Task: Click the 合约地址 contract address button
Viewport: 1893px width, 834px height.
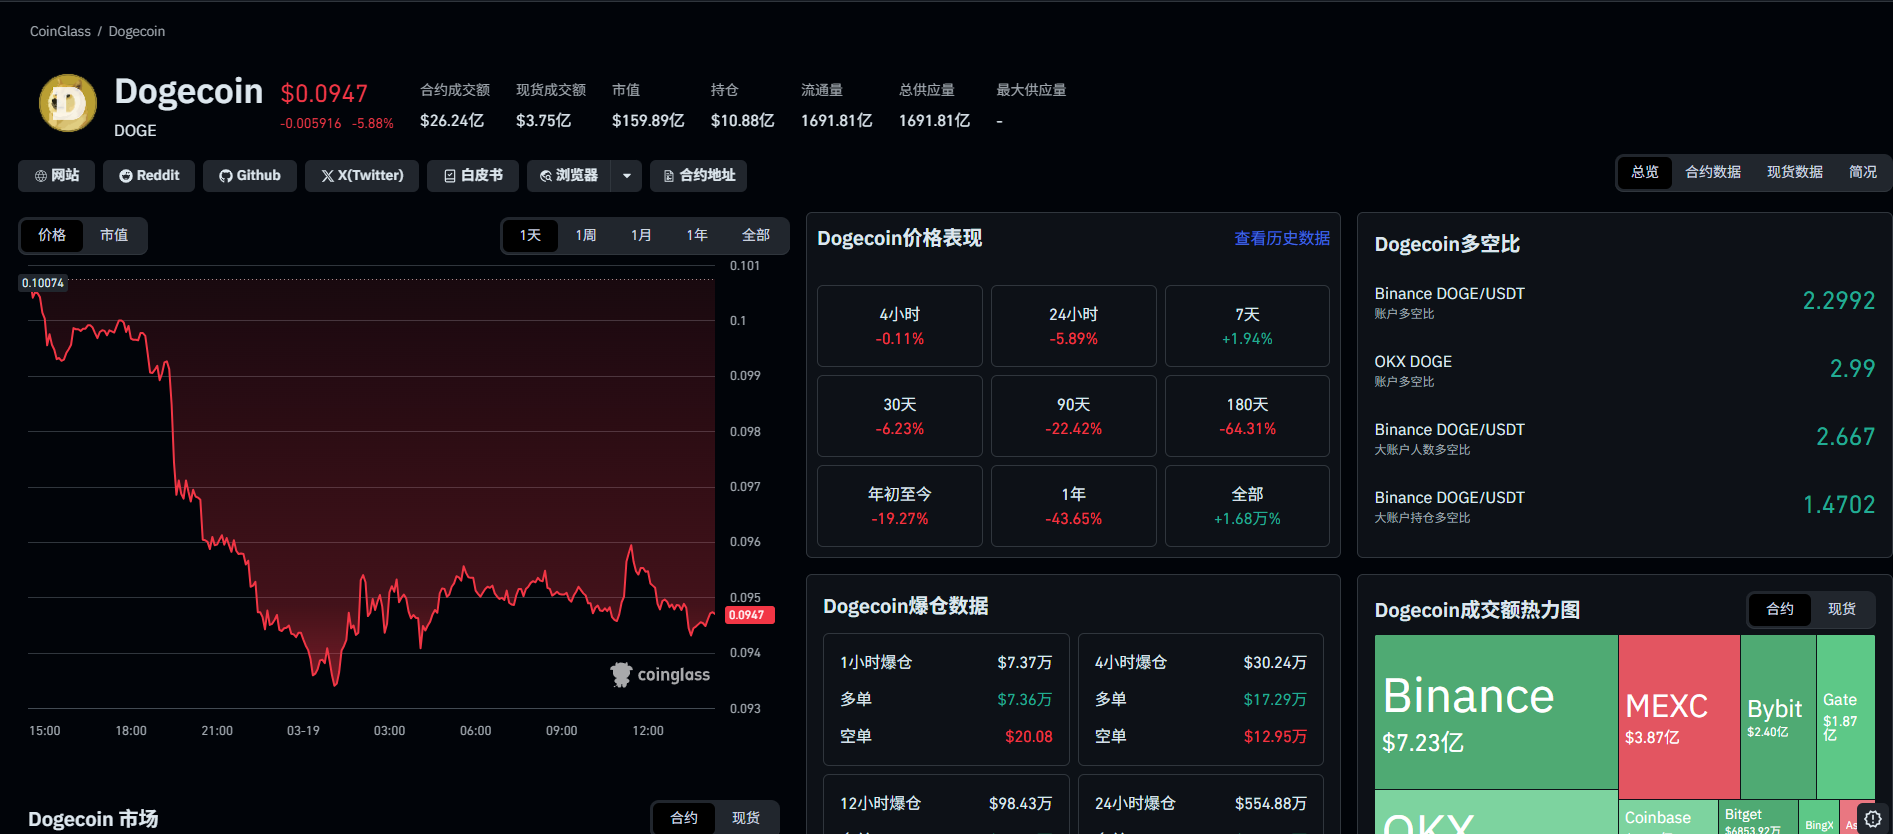Action: [x=699, y=176]
